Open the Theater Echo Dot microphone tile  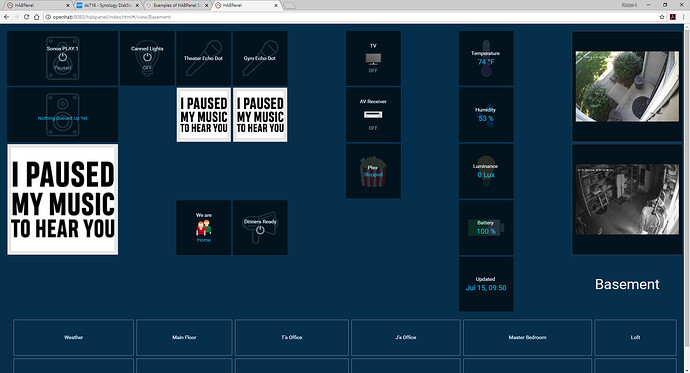click(x=203, y=58)
